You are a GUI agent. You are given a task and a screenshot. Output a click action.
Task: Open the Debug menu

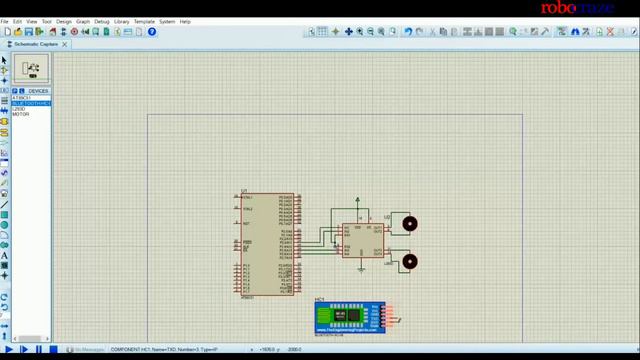tap(102, 22)
